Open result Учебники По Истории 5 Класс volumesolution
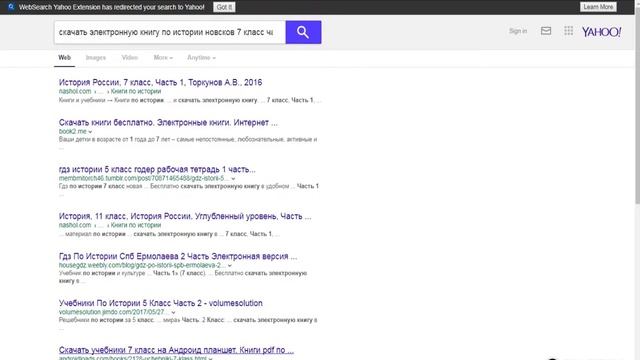This screenshot has width=640, height=360. pyautogui.click(x=160, y=303)
